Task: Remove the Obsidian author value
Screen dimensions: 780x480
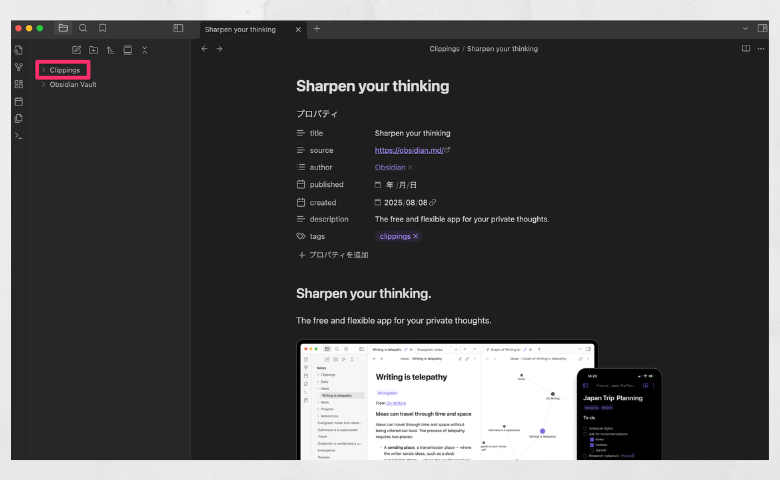Action: click(x=410, y=168)
